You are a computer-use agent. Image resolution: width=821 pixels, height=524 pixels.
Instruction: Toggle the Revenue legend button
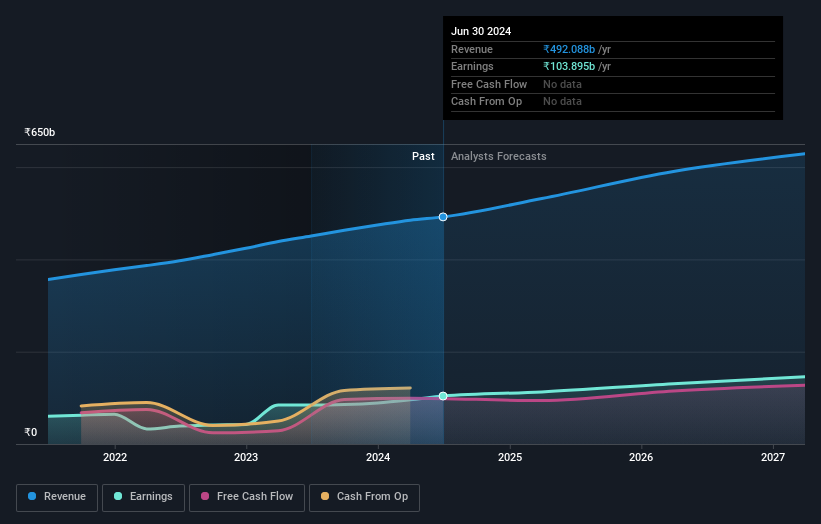coord(57,497)
